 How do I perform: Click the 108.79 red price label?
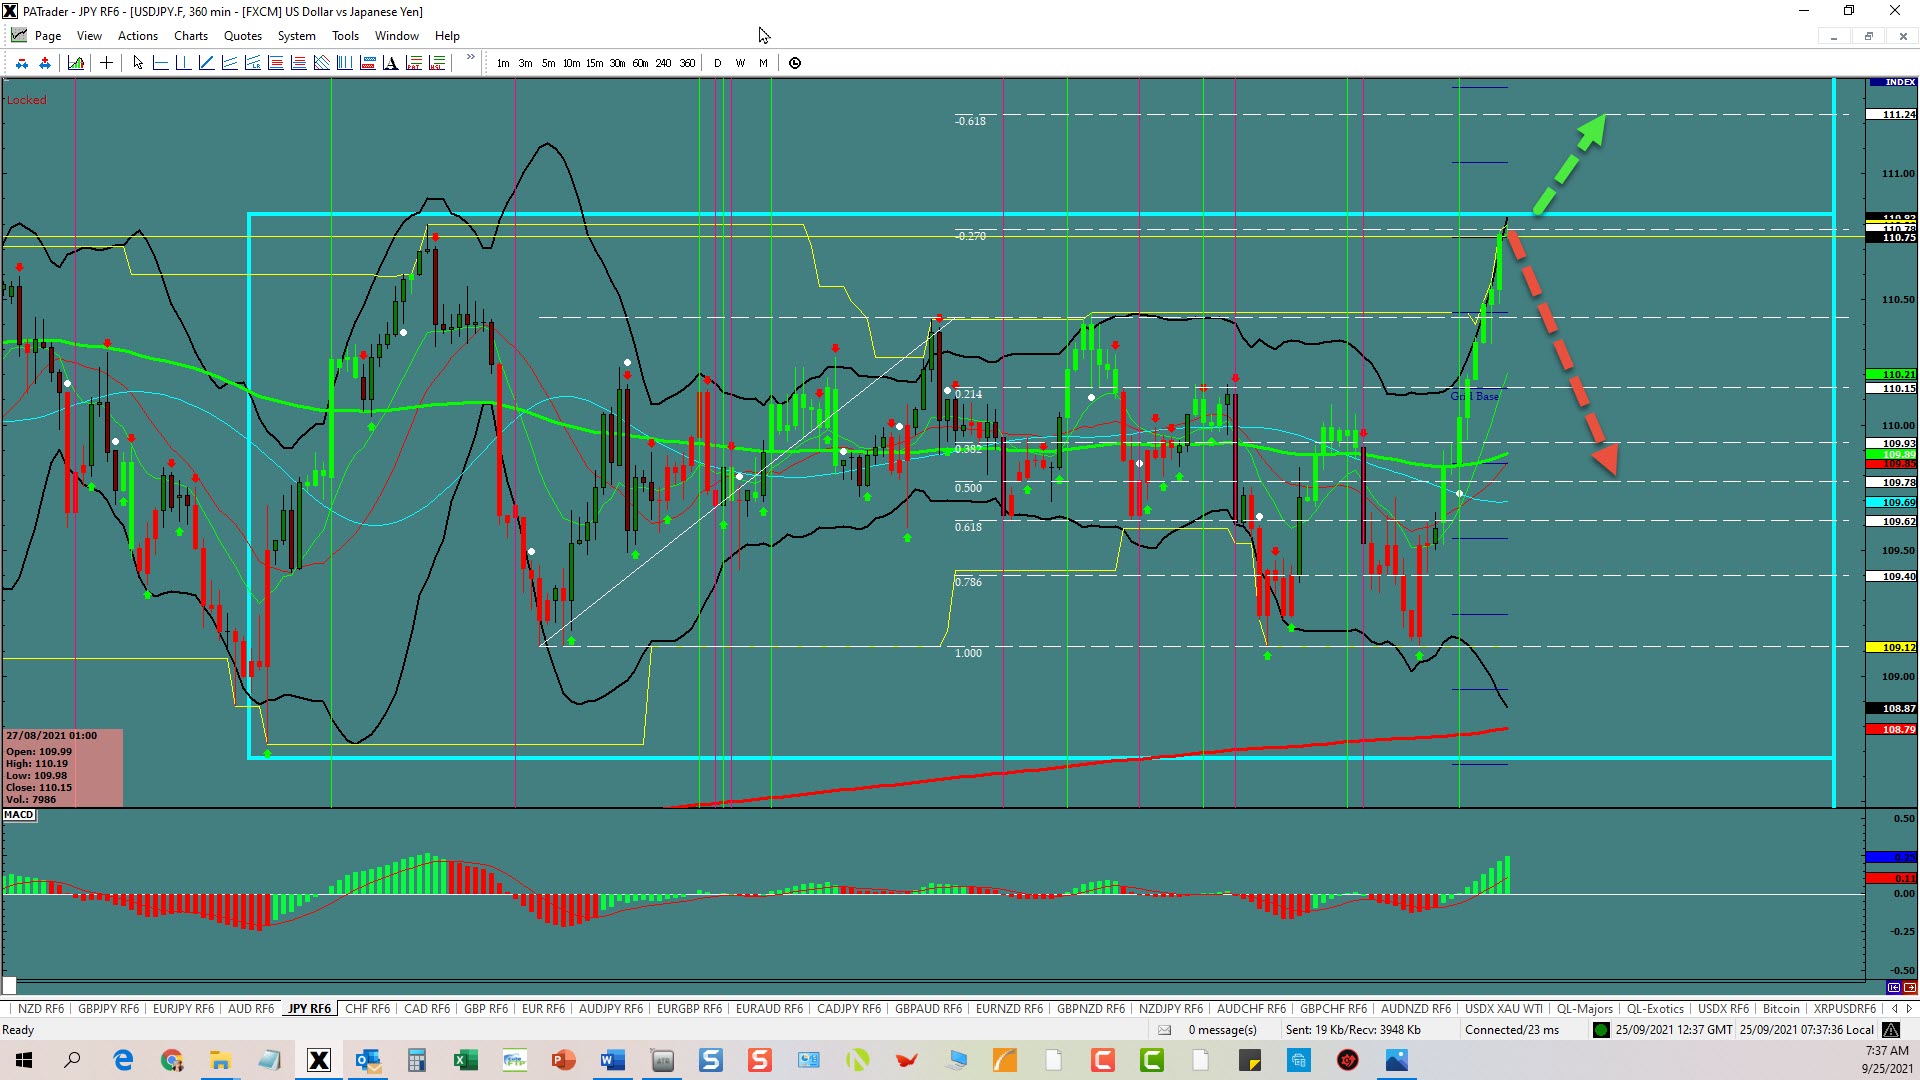click(1892, 729)
